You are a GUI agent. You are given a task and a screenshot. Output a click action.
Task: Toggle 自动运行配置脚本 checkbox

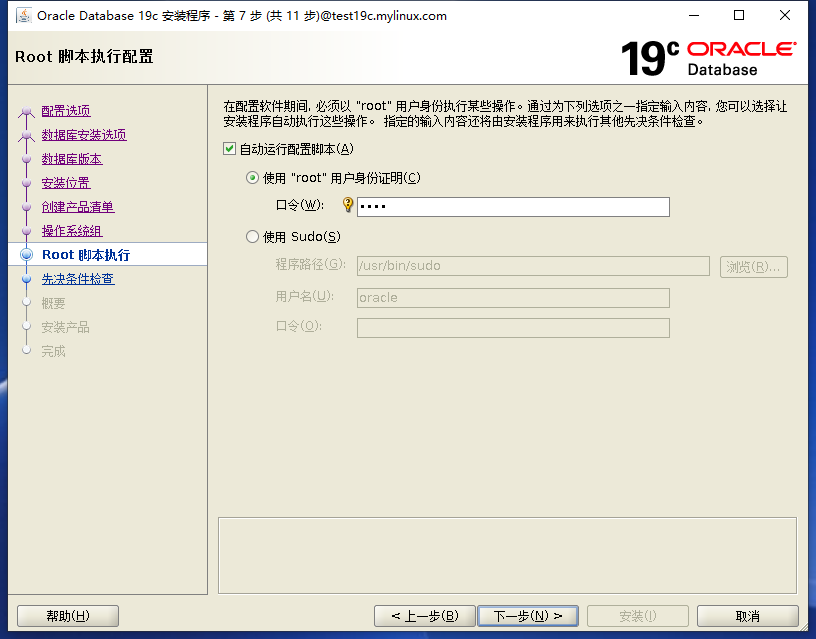point(229,149)
